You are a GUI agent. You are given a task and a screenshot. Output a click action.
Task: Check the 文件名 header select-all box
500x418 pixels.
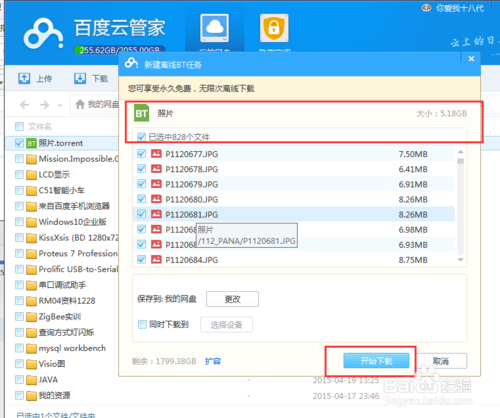pos(19,126)
